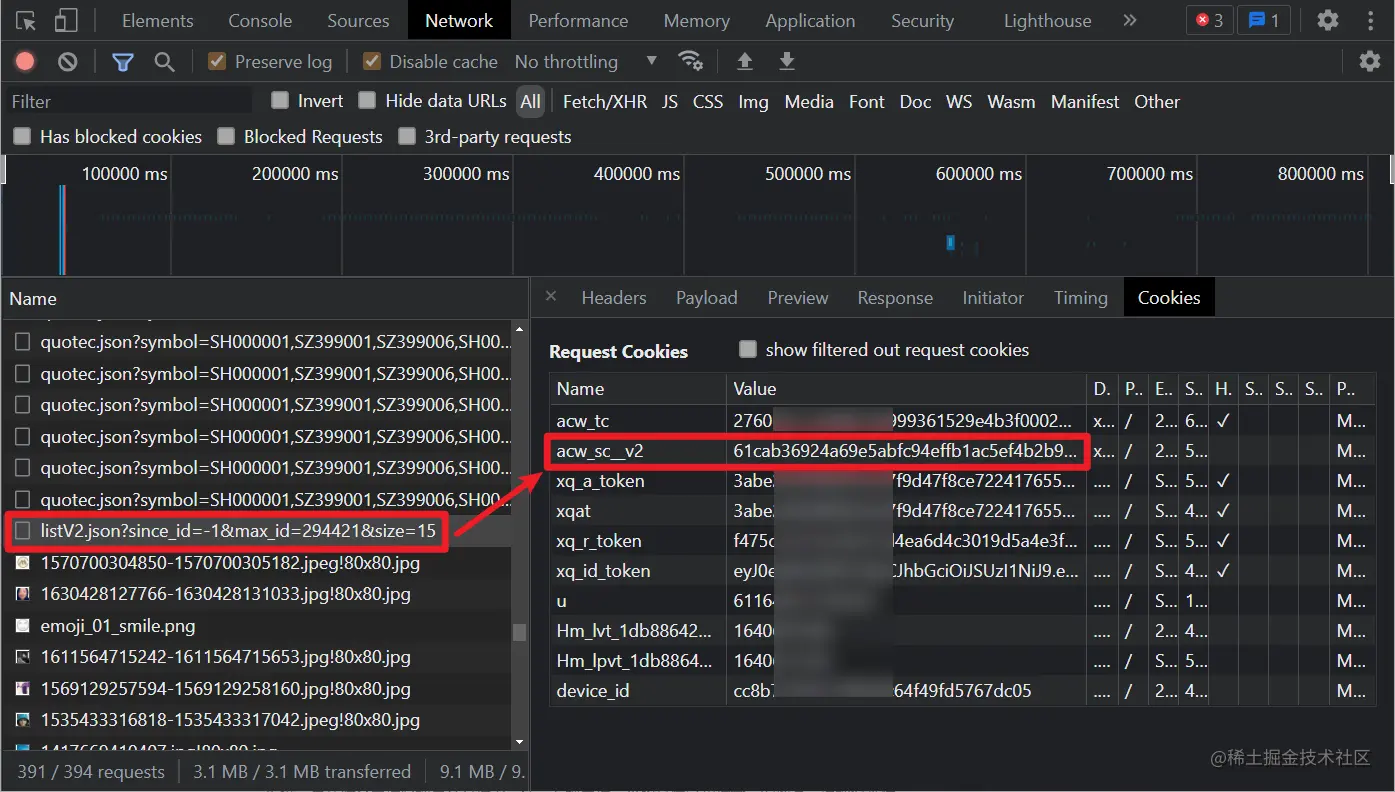Image resolution: width=1395 pixels, height=792 pixels.
Task: Open the 1 issue message badge
Action: point(1264,20)
